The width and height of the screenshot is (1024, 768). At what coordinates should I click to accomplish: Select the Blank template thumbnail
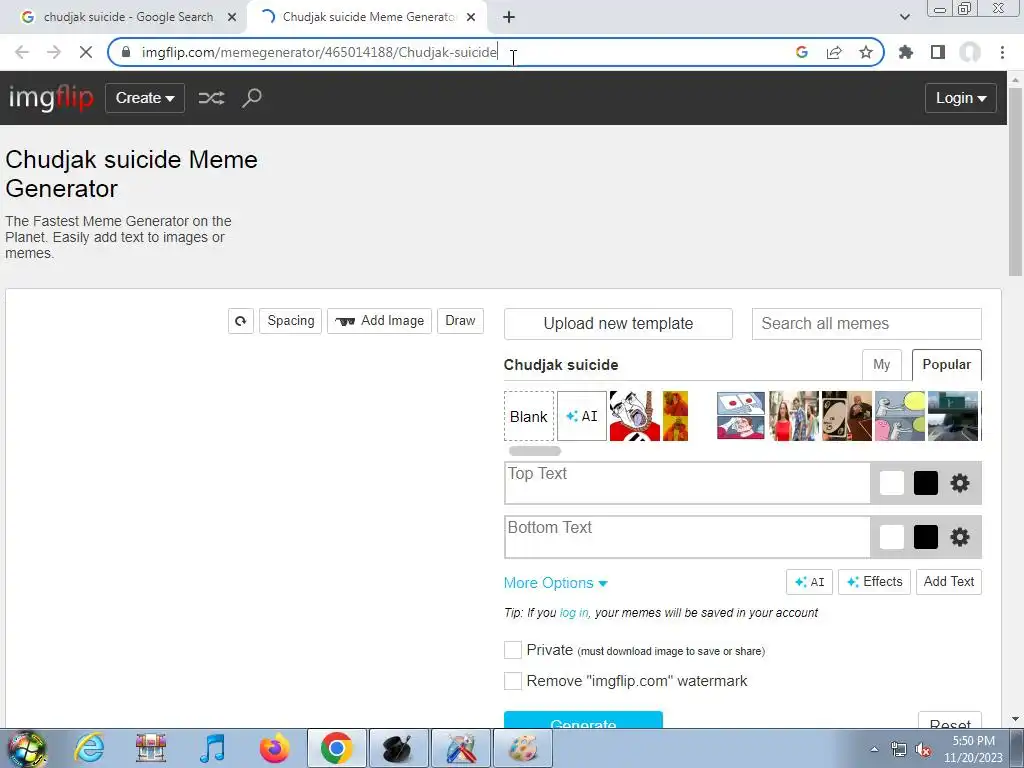click(x=529, y=416)
